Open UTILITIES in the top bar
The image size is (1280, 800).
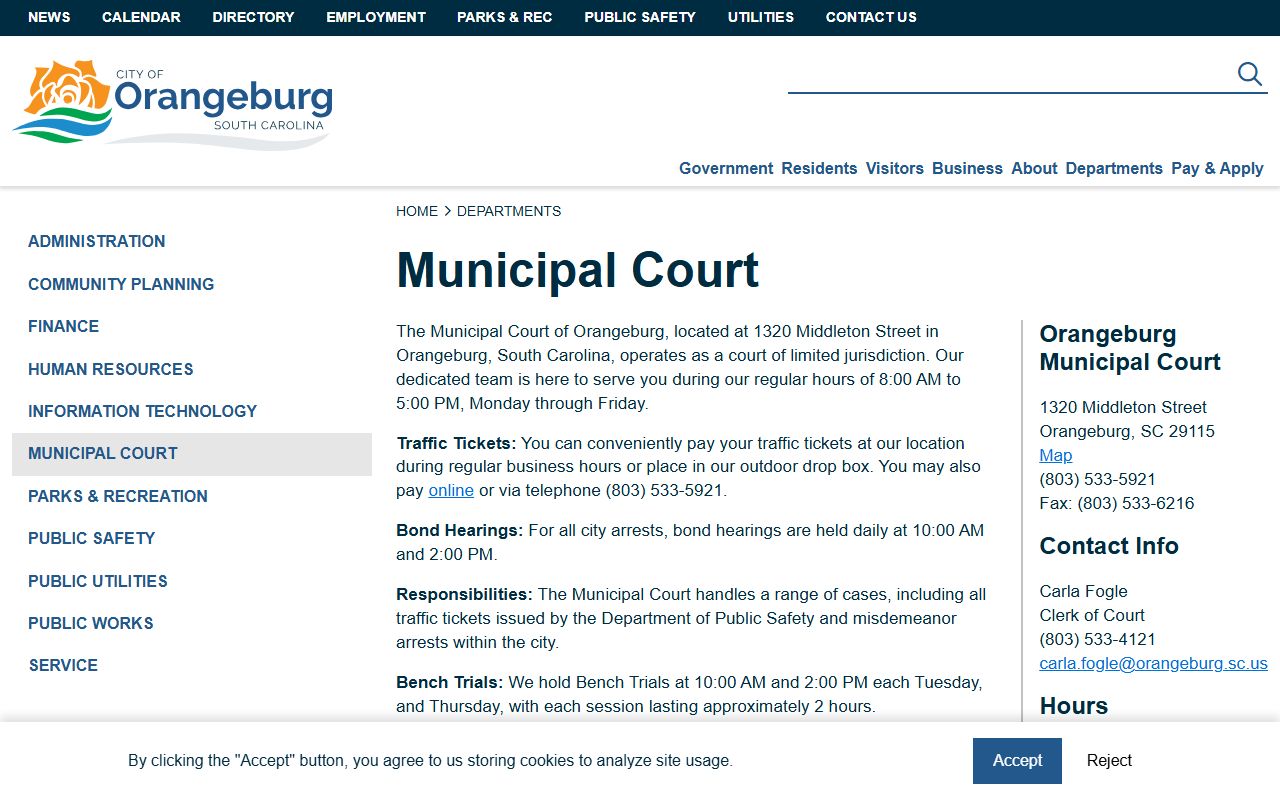761,17
